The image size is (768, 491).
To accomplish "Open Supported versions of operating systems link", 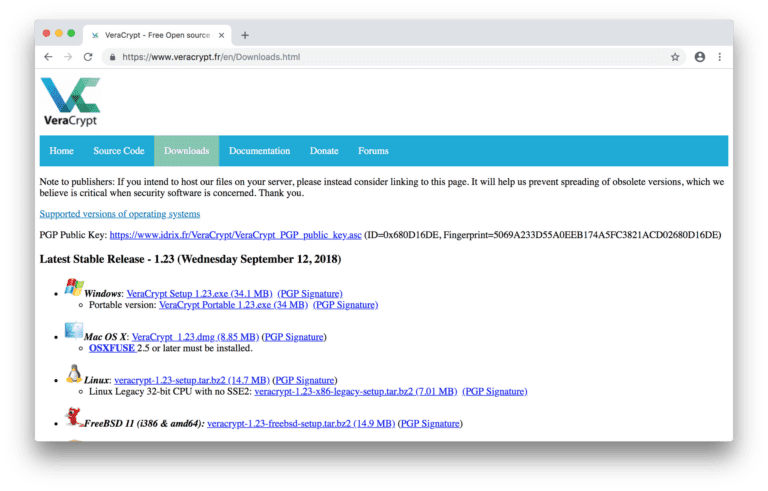I will [x=120, y=214].
